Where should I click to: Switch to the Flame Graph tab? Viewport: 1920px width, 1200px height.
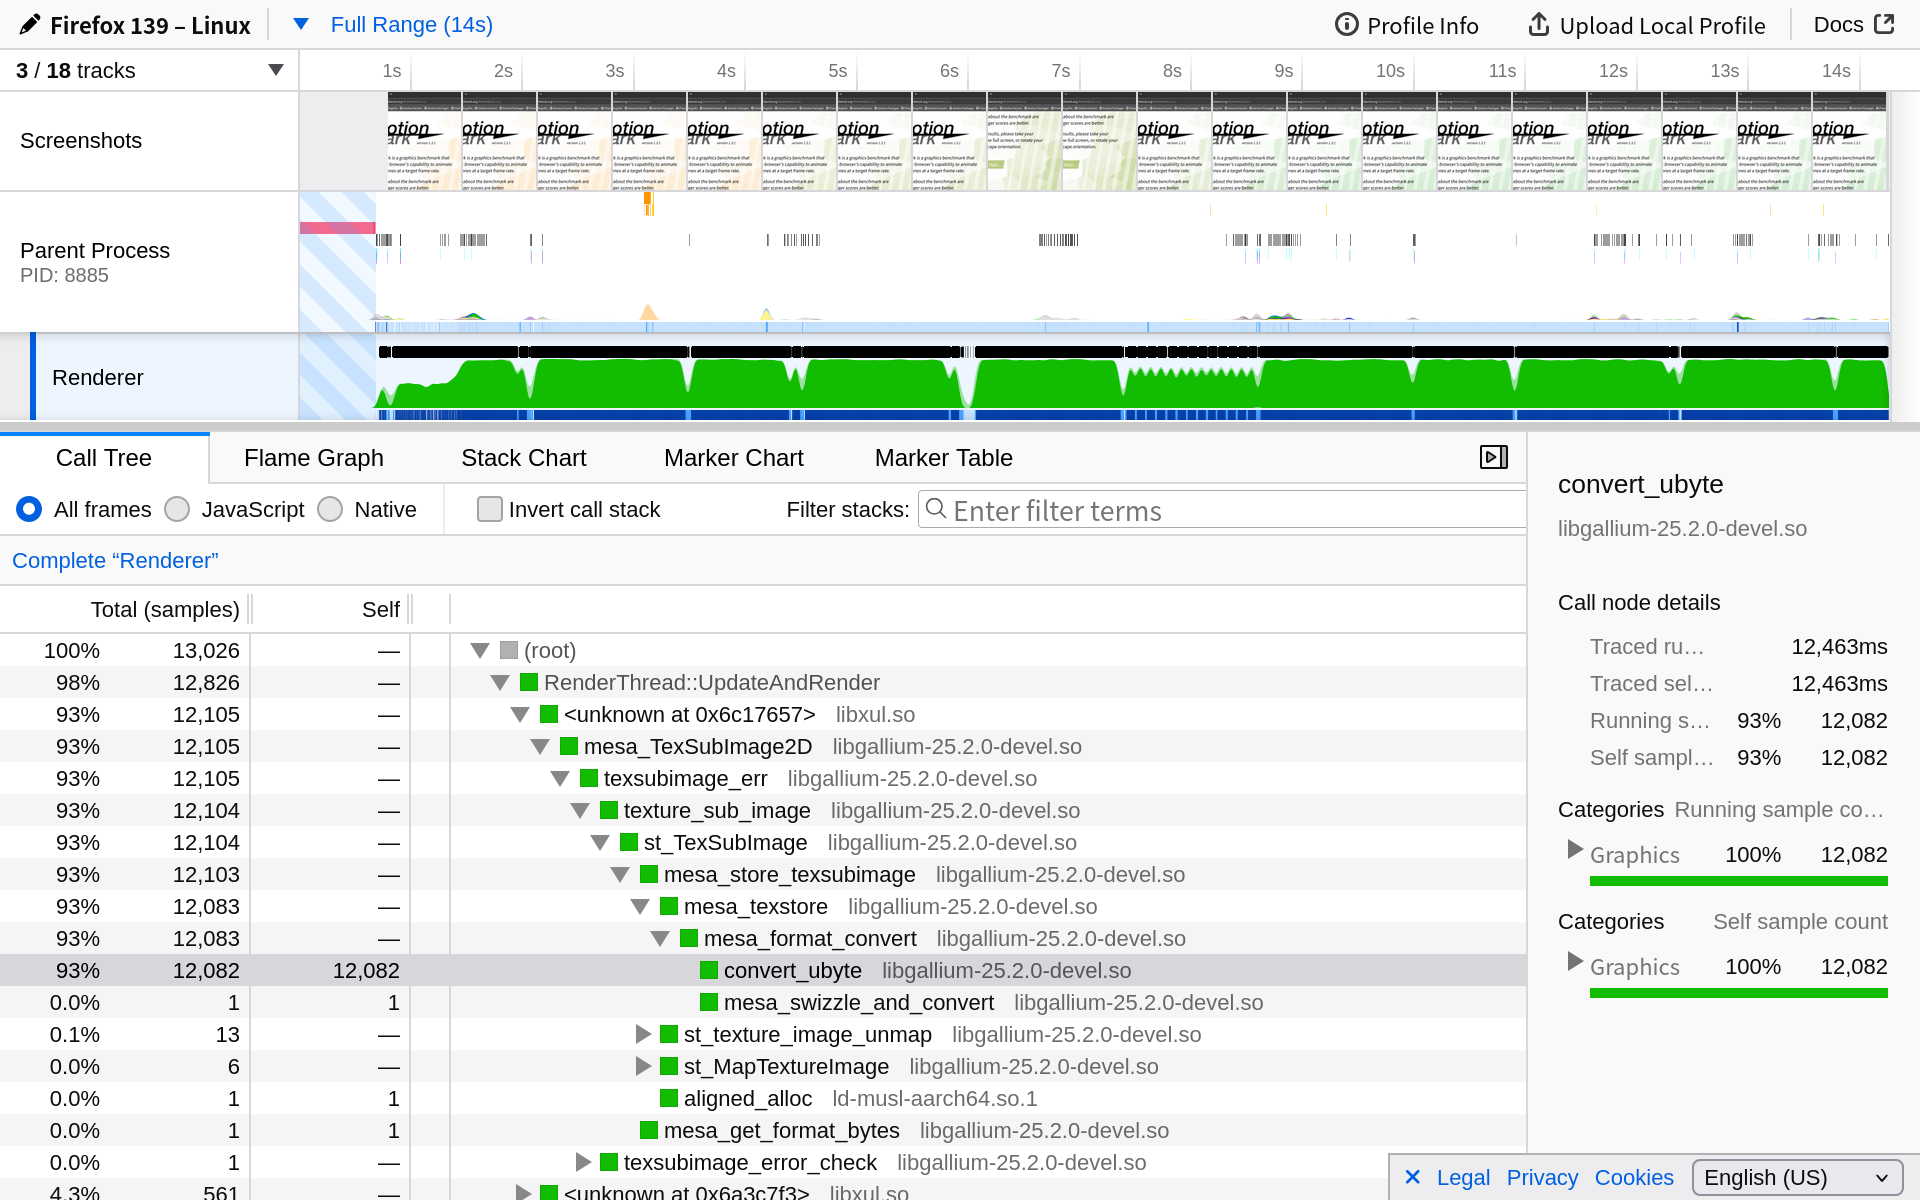click(314, 458)
